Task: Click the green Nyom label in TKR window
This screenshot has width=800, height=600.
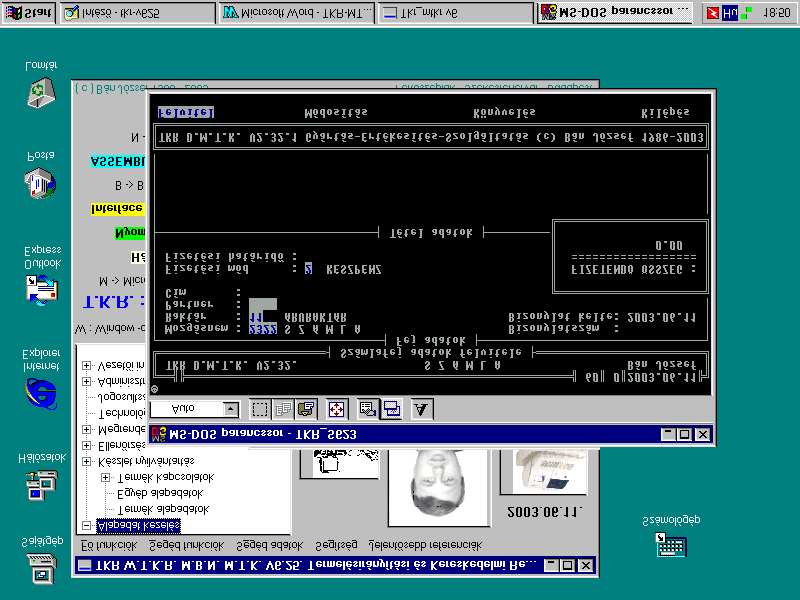Action: [x=130, y=233]
